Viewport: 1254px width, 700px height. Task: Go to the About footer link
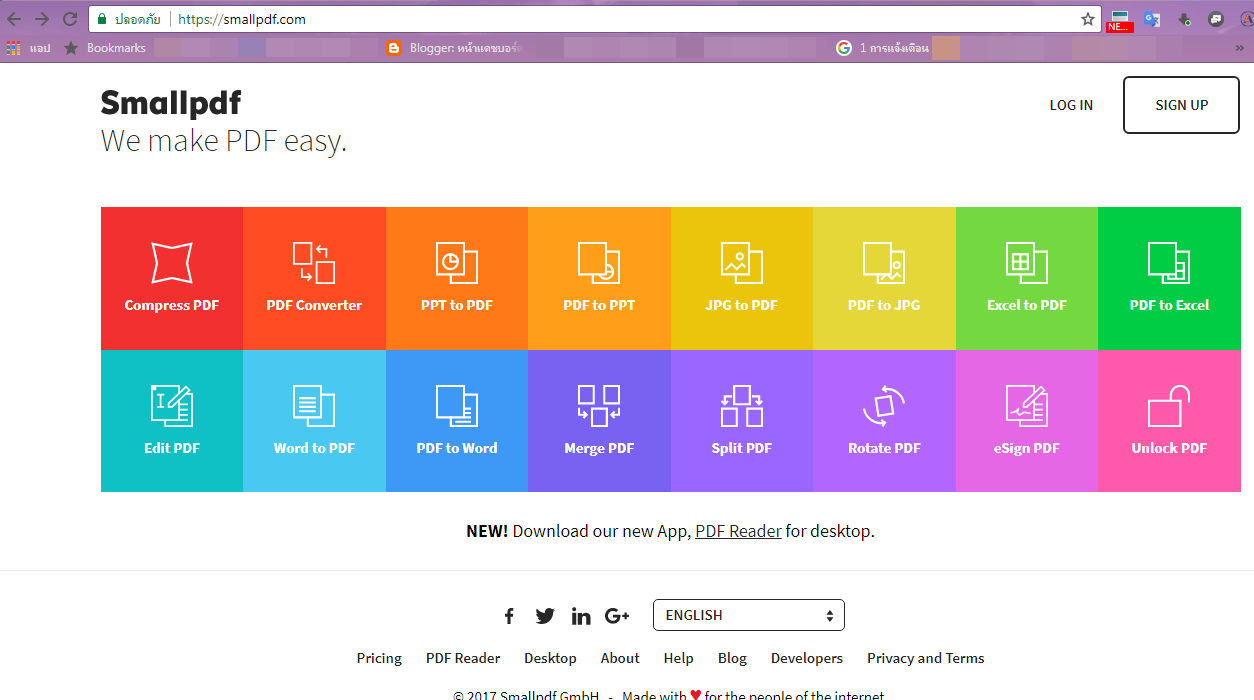[x=620, y=658]
